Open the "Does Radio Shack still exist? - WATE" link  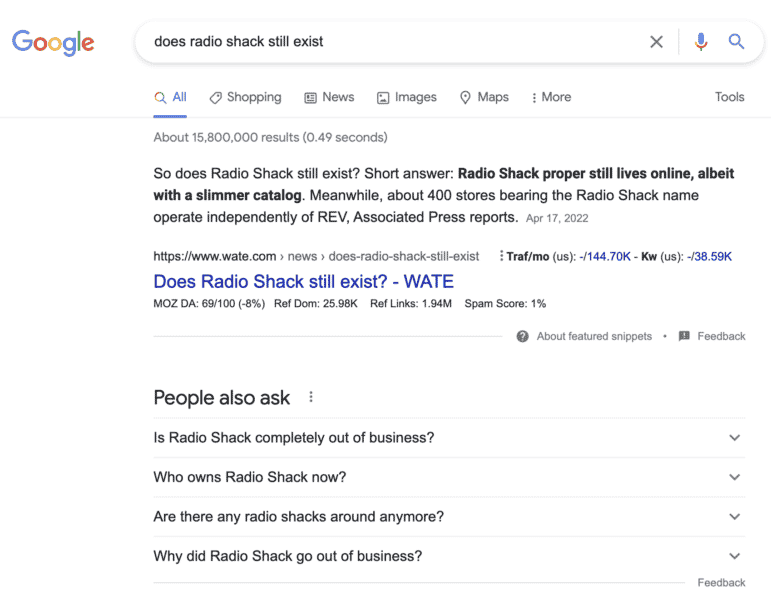303,281
